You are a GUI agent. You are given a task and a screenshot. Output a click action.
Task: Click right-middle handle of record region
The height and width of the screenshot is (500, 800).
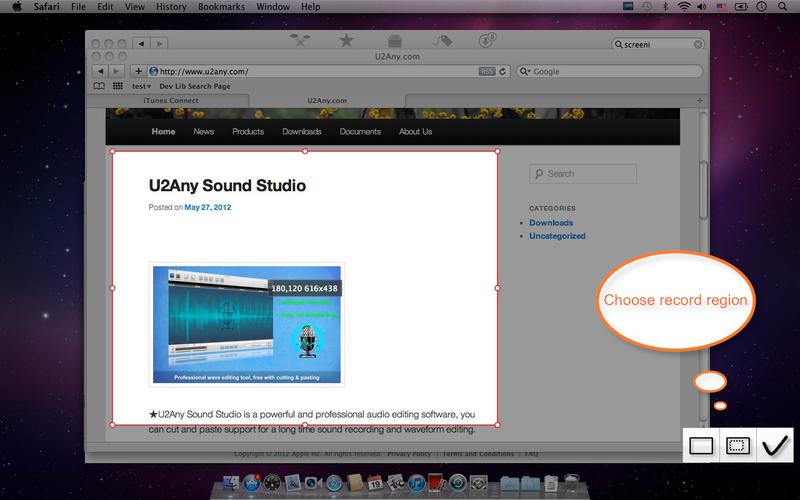point(497,288)
